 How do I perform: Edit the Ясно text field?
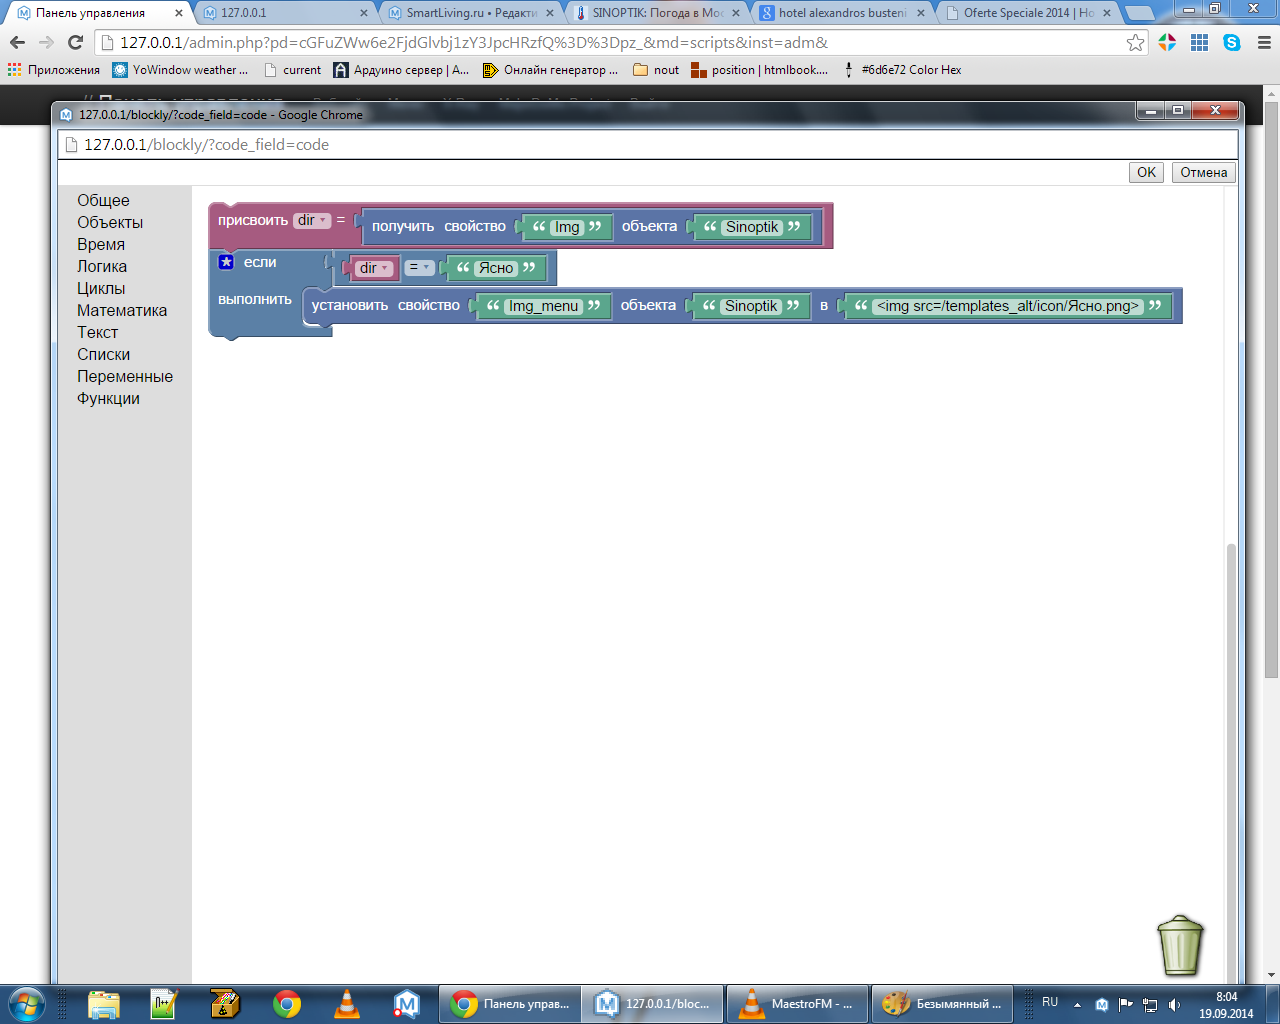click(x=496, y=268)
